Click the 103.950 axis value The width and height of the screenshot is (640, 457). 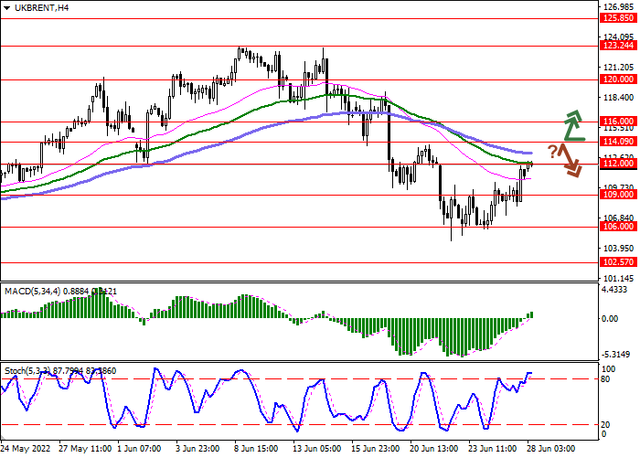(x=619, y=248)
